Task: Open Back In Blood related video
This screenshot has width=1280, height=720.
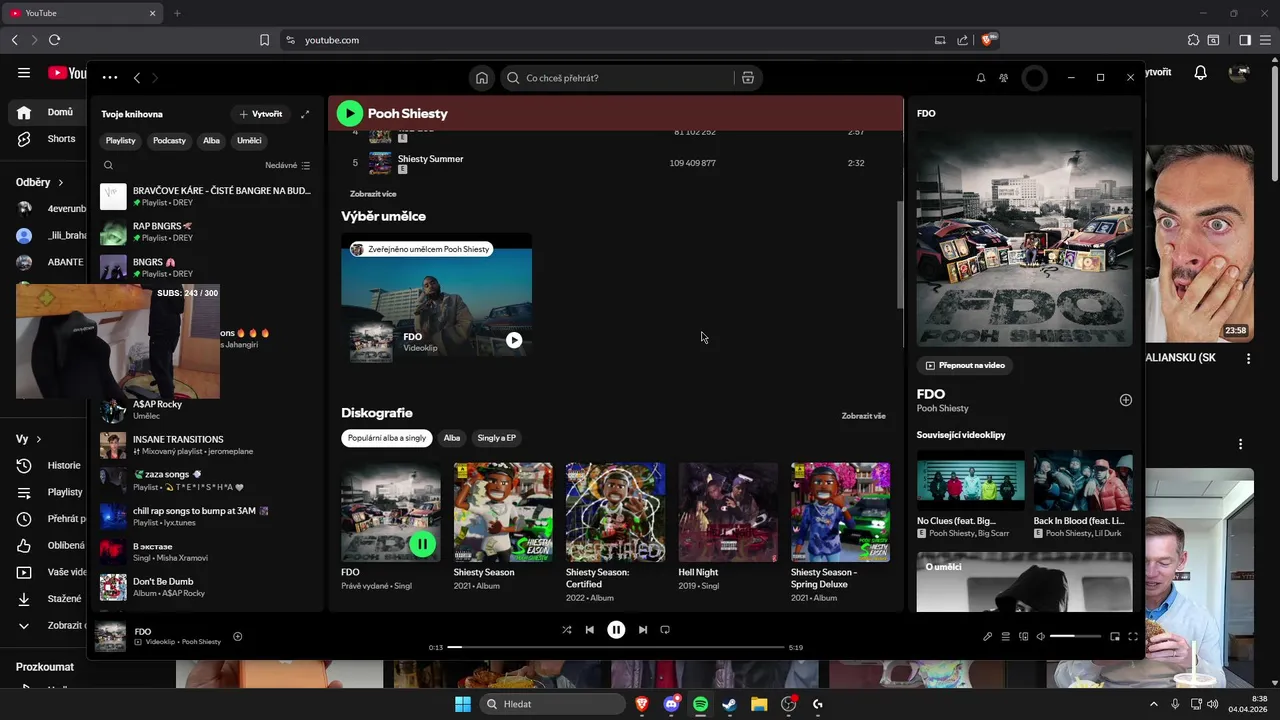Action: click(1083, 482)
